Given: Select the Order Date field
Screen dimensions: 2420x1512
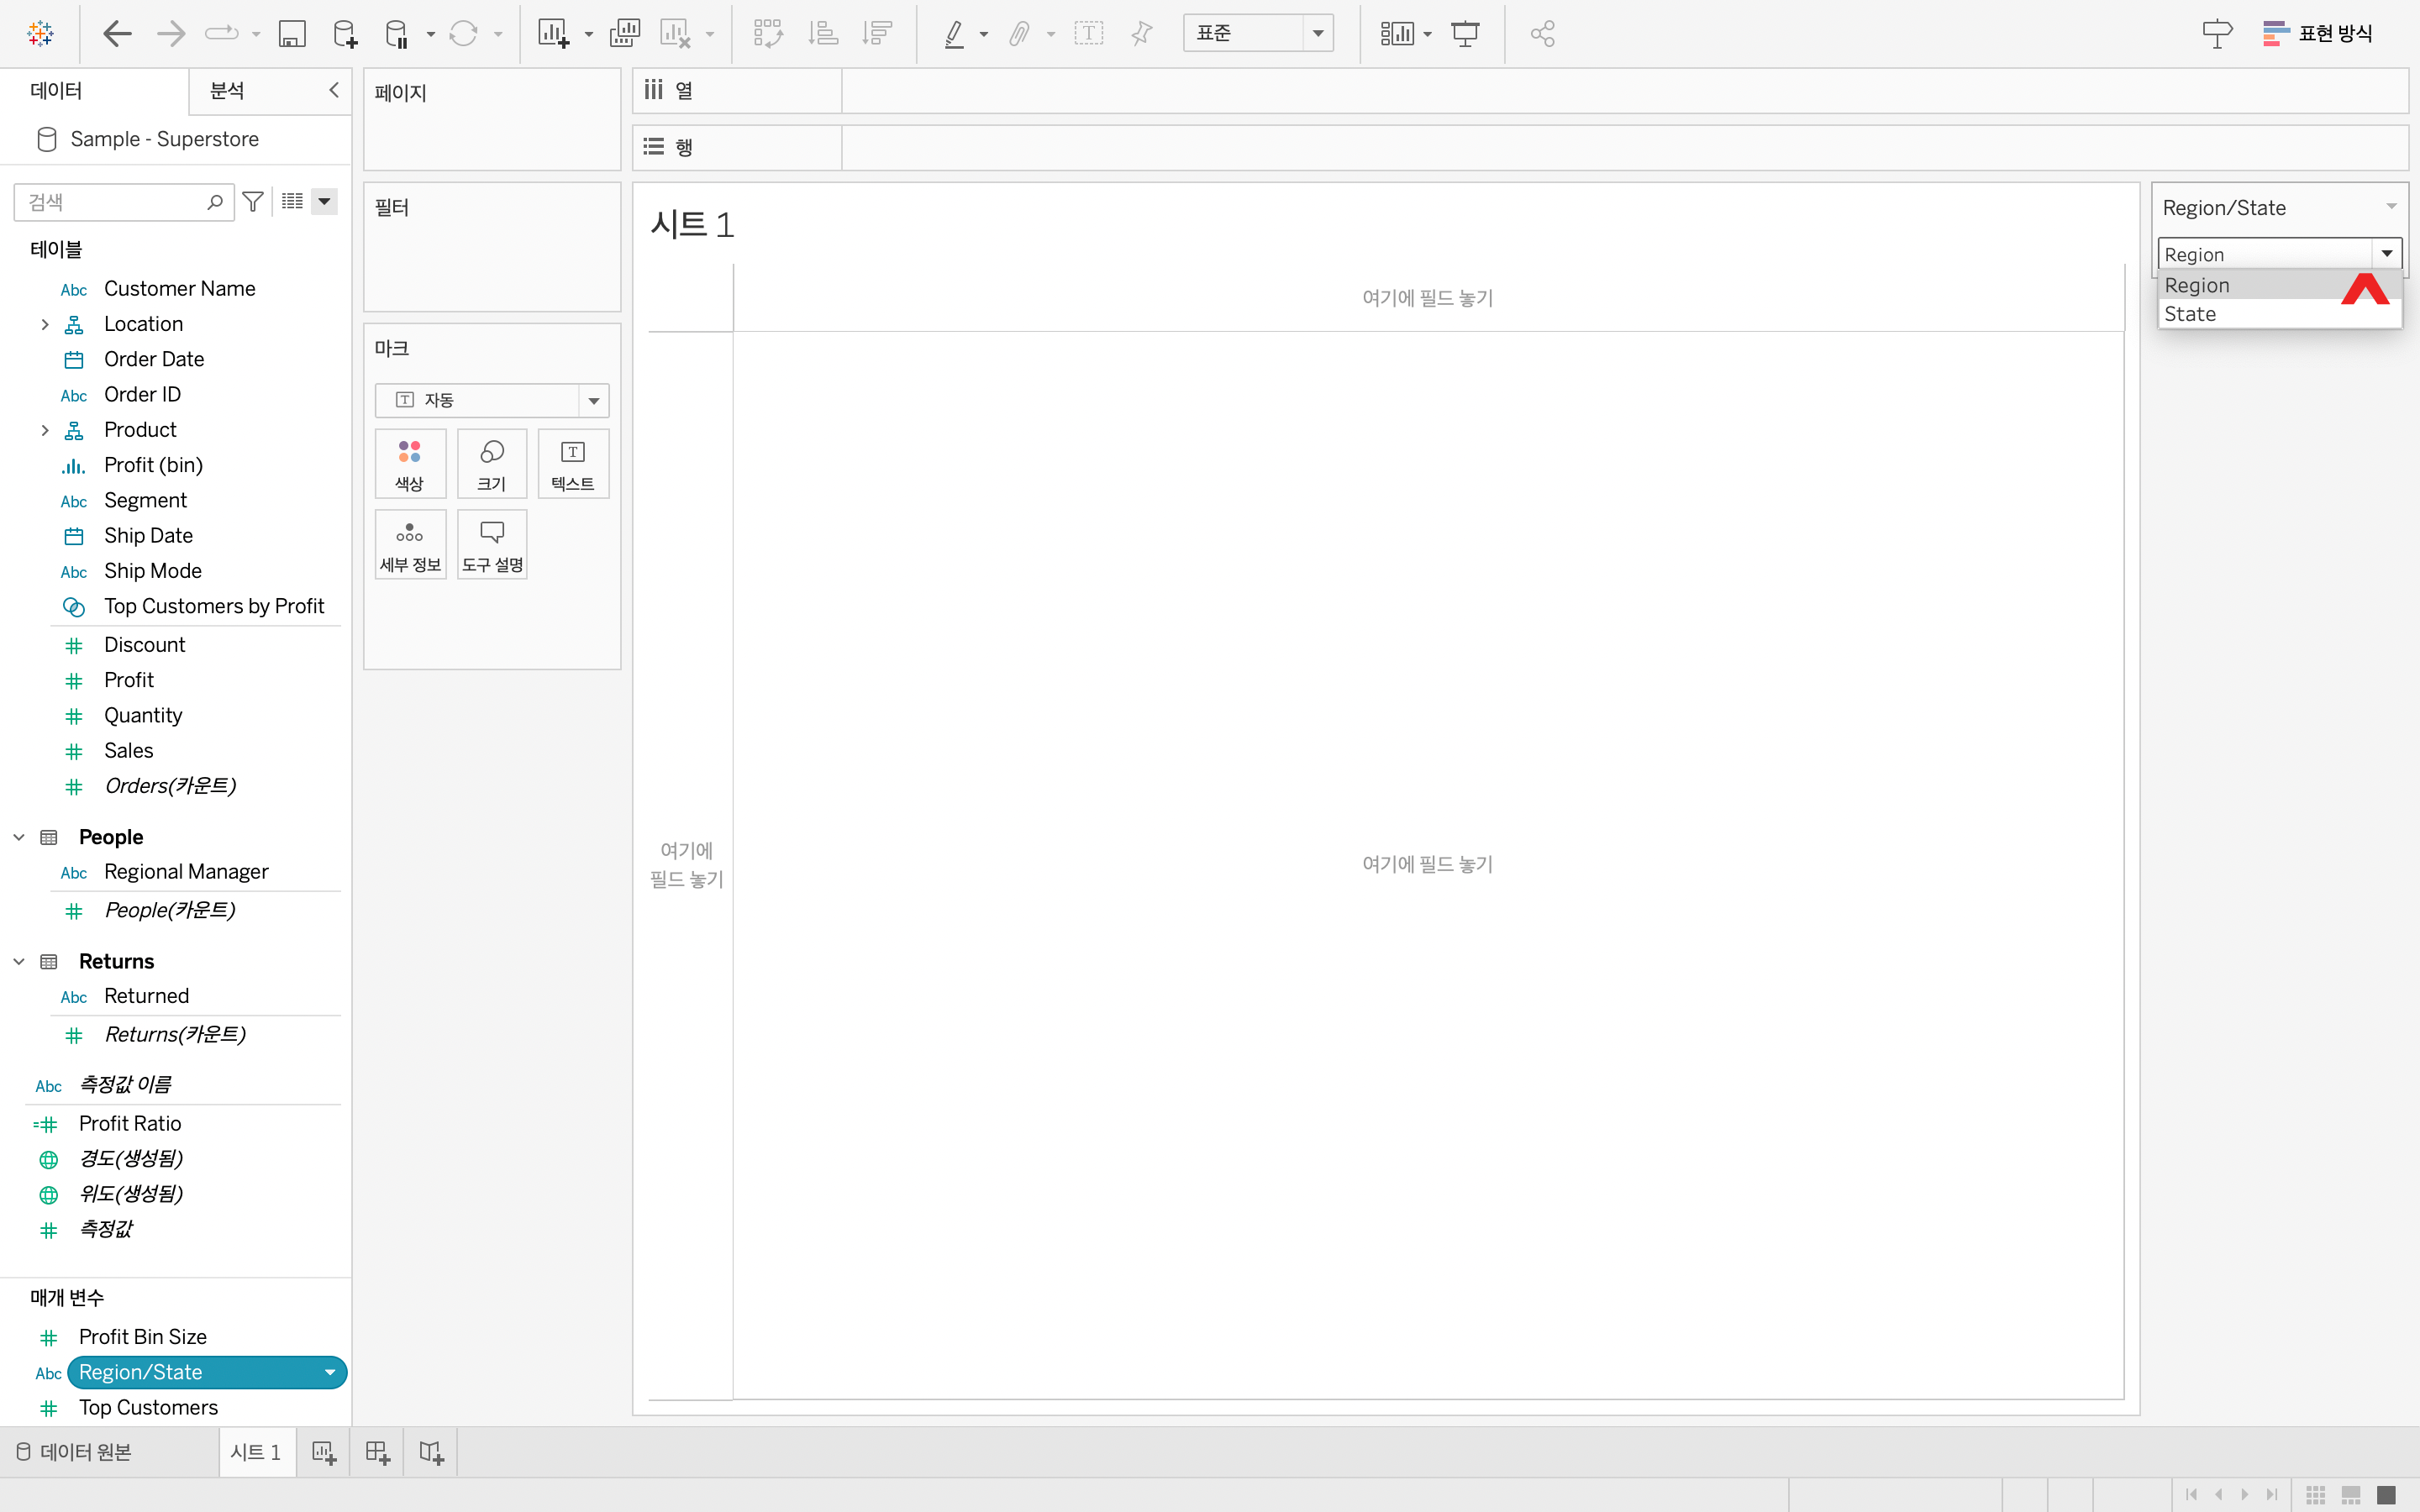Looking at the screenshot, I should coord(154,359).
